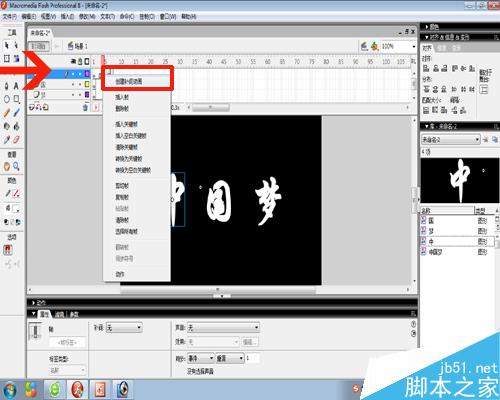Select the Fill Transform tool
This screenshot has width=500, height=400.
[x=16, y=59]
